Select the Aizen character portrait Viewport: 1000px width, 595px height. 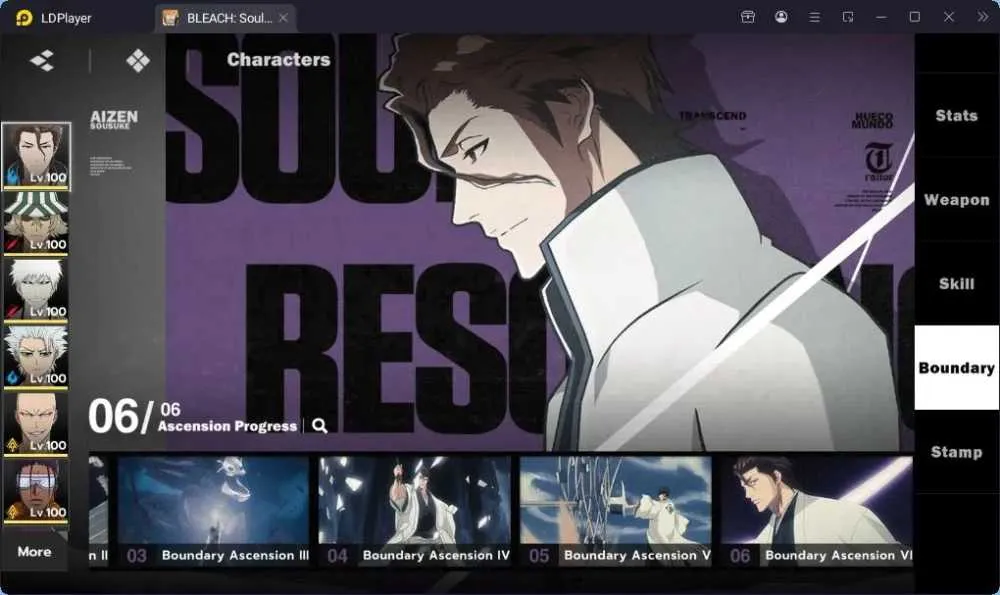[x=36, y=156]
